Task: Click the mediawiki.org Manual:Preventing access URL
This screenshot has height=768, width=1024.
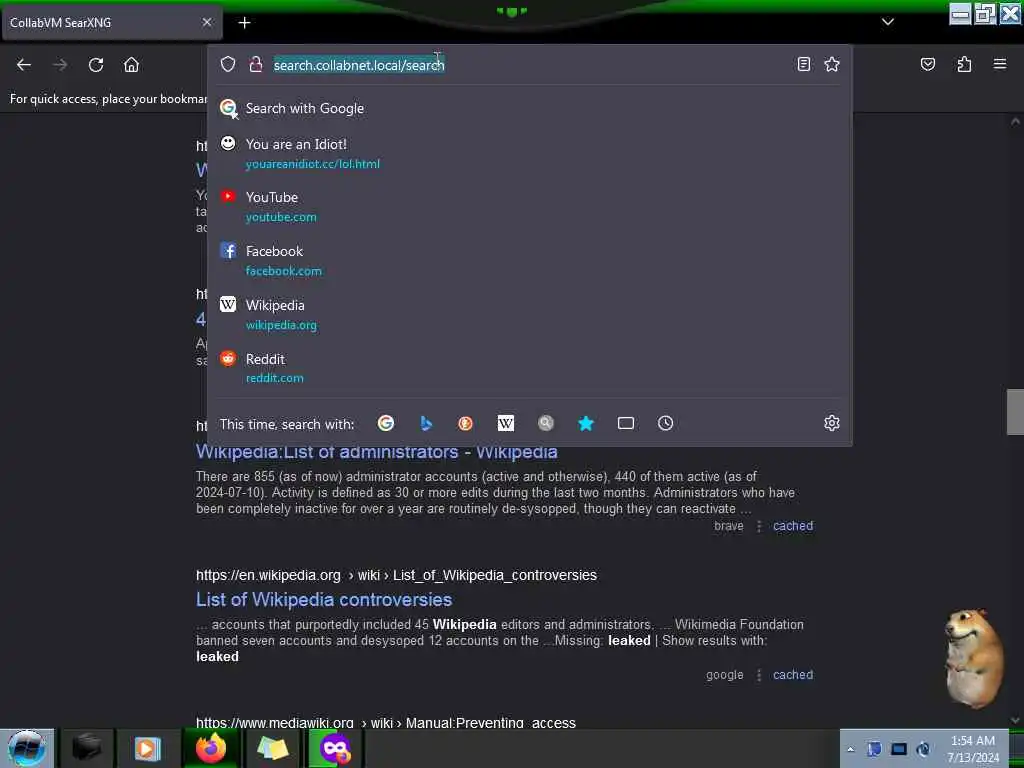Action: point(386,723)
